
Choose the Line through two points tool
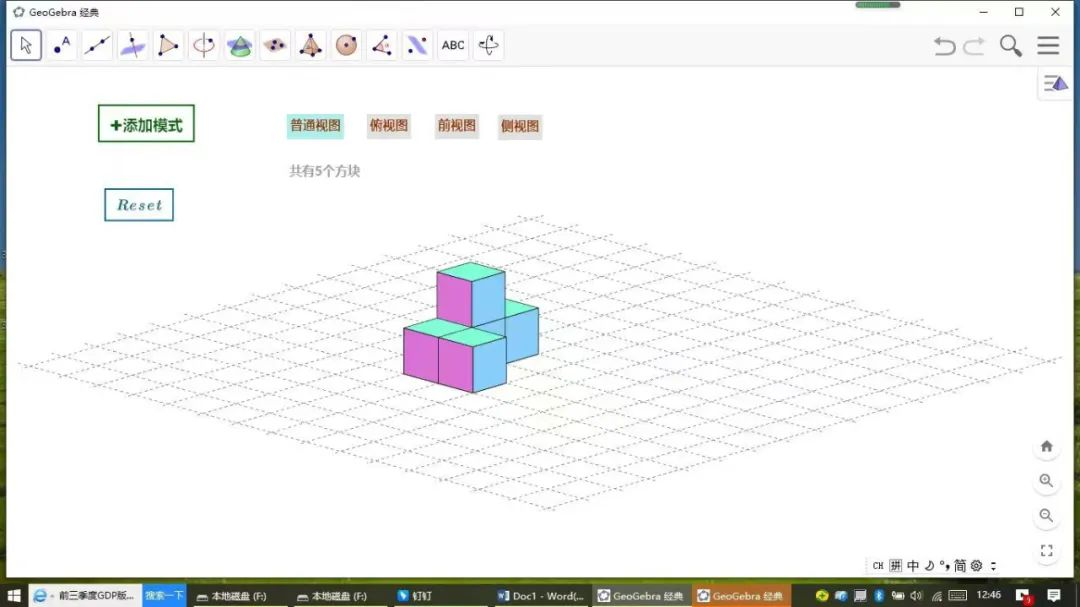pyautogui.click(x=97, y=45)
